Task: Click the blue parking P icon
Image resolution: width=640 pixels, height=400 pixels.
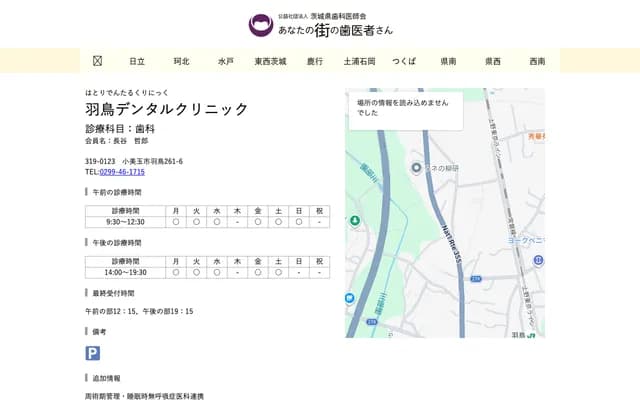Action: 93,353
